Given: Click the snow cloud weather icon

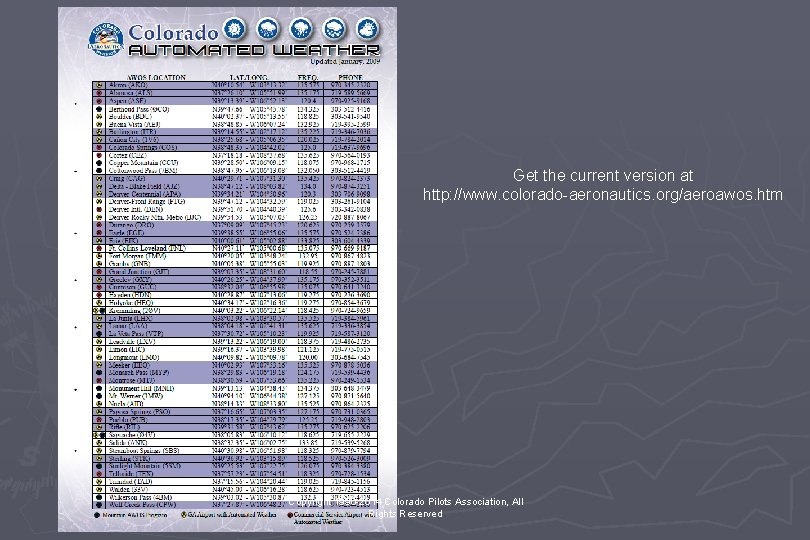Looking at the screenshot, I should [x=334, y=28].
